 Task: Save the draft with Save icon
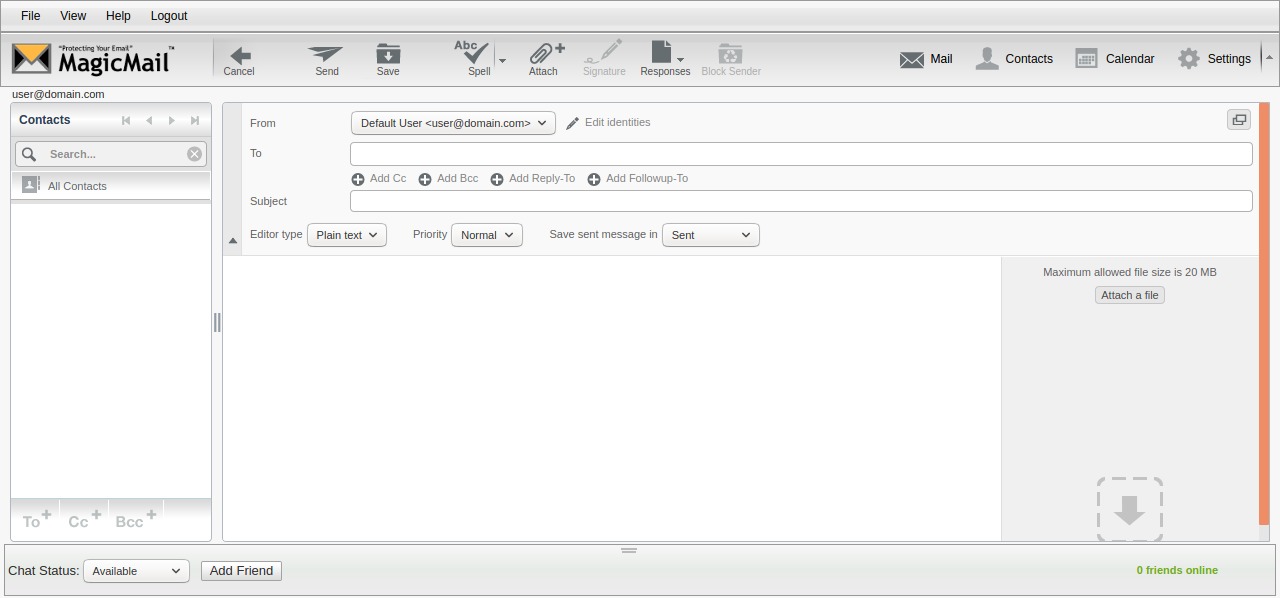(388, 58)
